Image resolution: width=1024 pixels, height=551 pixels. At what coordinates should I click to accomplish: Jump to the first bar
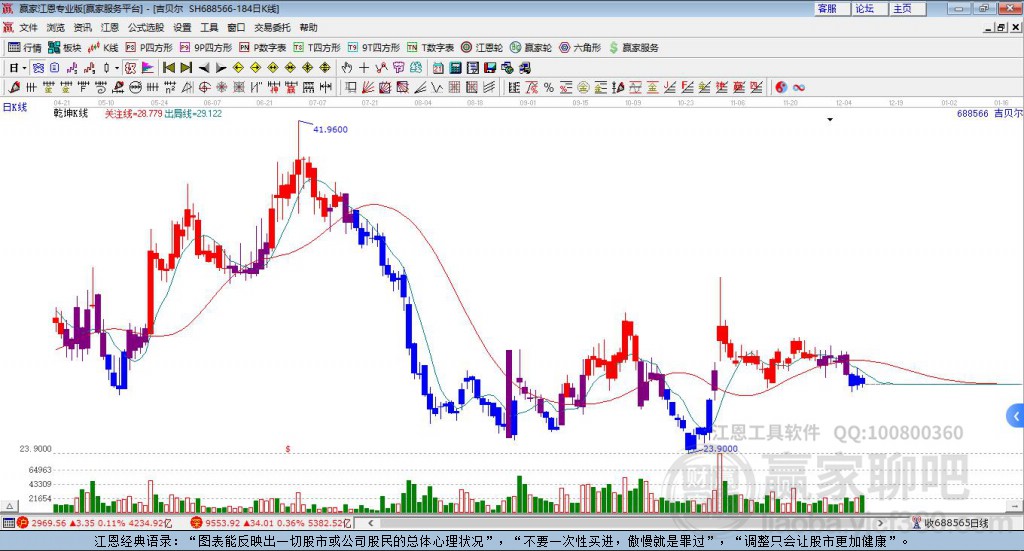coord(168,68)
